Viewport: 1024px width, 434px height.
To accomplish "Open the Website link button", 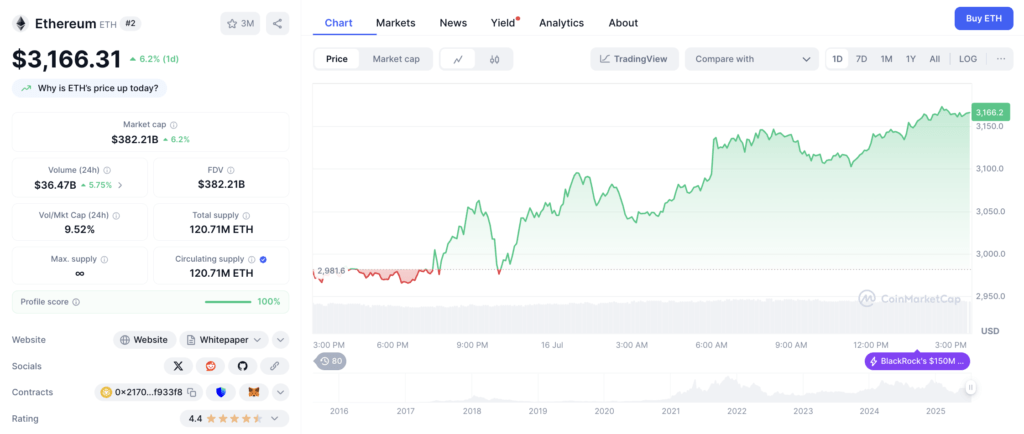I will (145, 340).
